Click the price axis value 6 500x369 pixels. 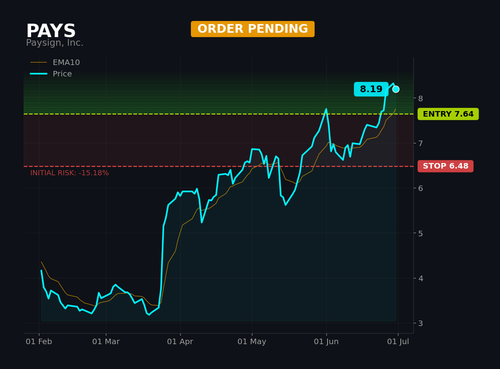[x=420, y=188]
